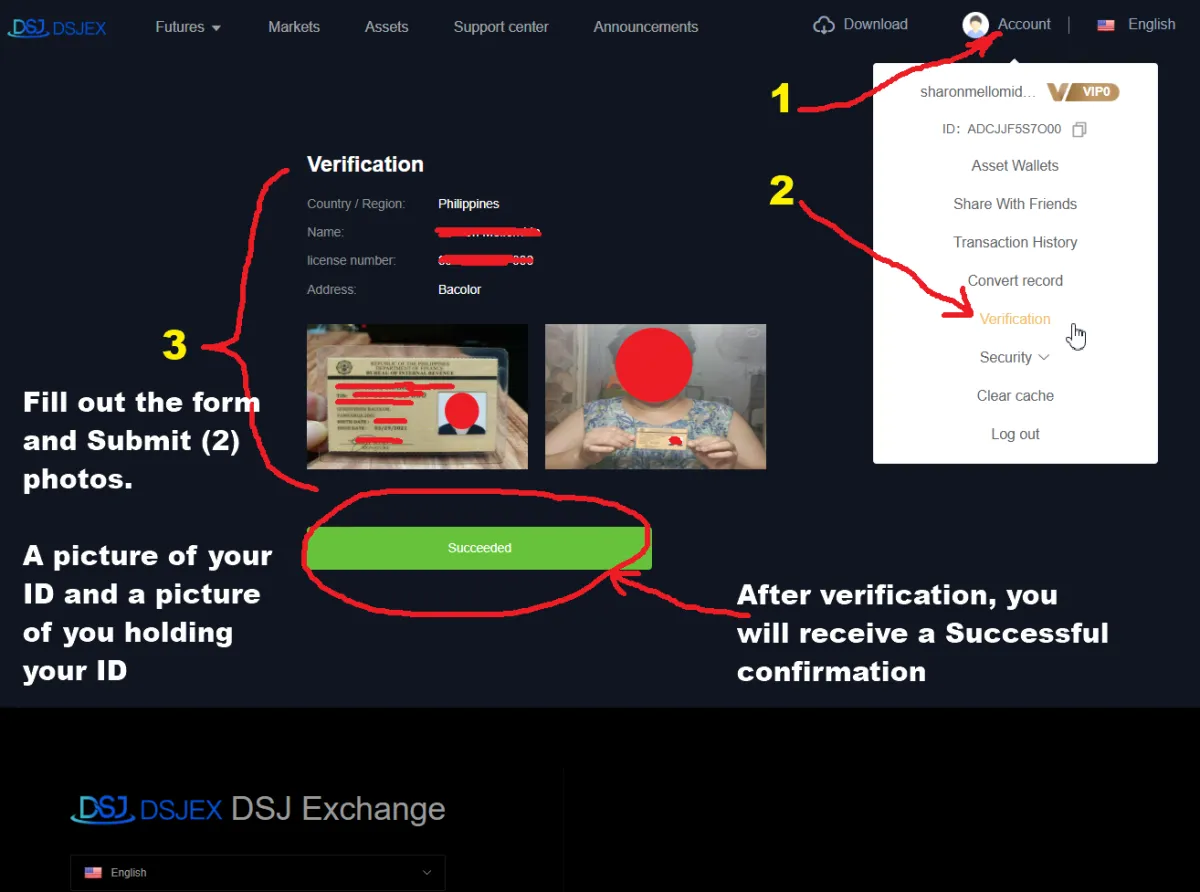Open the Announcements page
This screenshot has width=1200, height=892.
(646, 27)
